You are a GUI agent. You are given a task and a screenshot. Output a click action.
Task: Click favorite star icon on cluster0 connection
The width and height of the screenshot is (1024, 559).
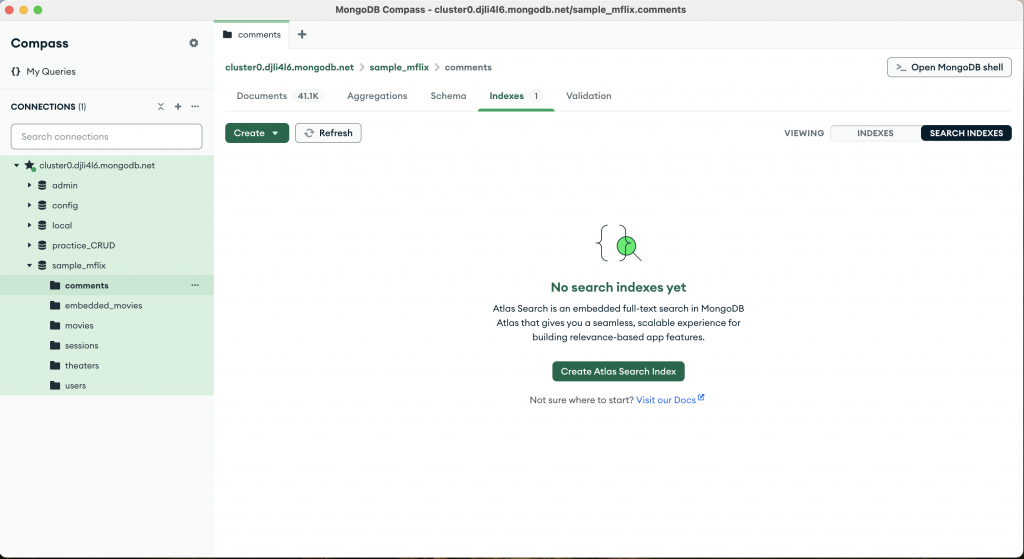pos(29,165)
